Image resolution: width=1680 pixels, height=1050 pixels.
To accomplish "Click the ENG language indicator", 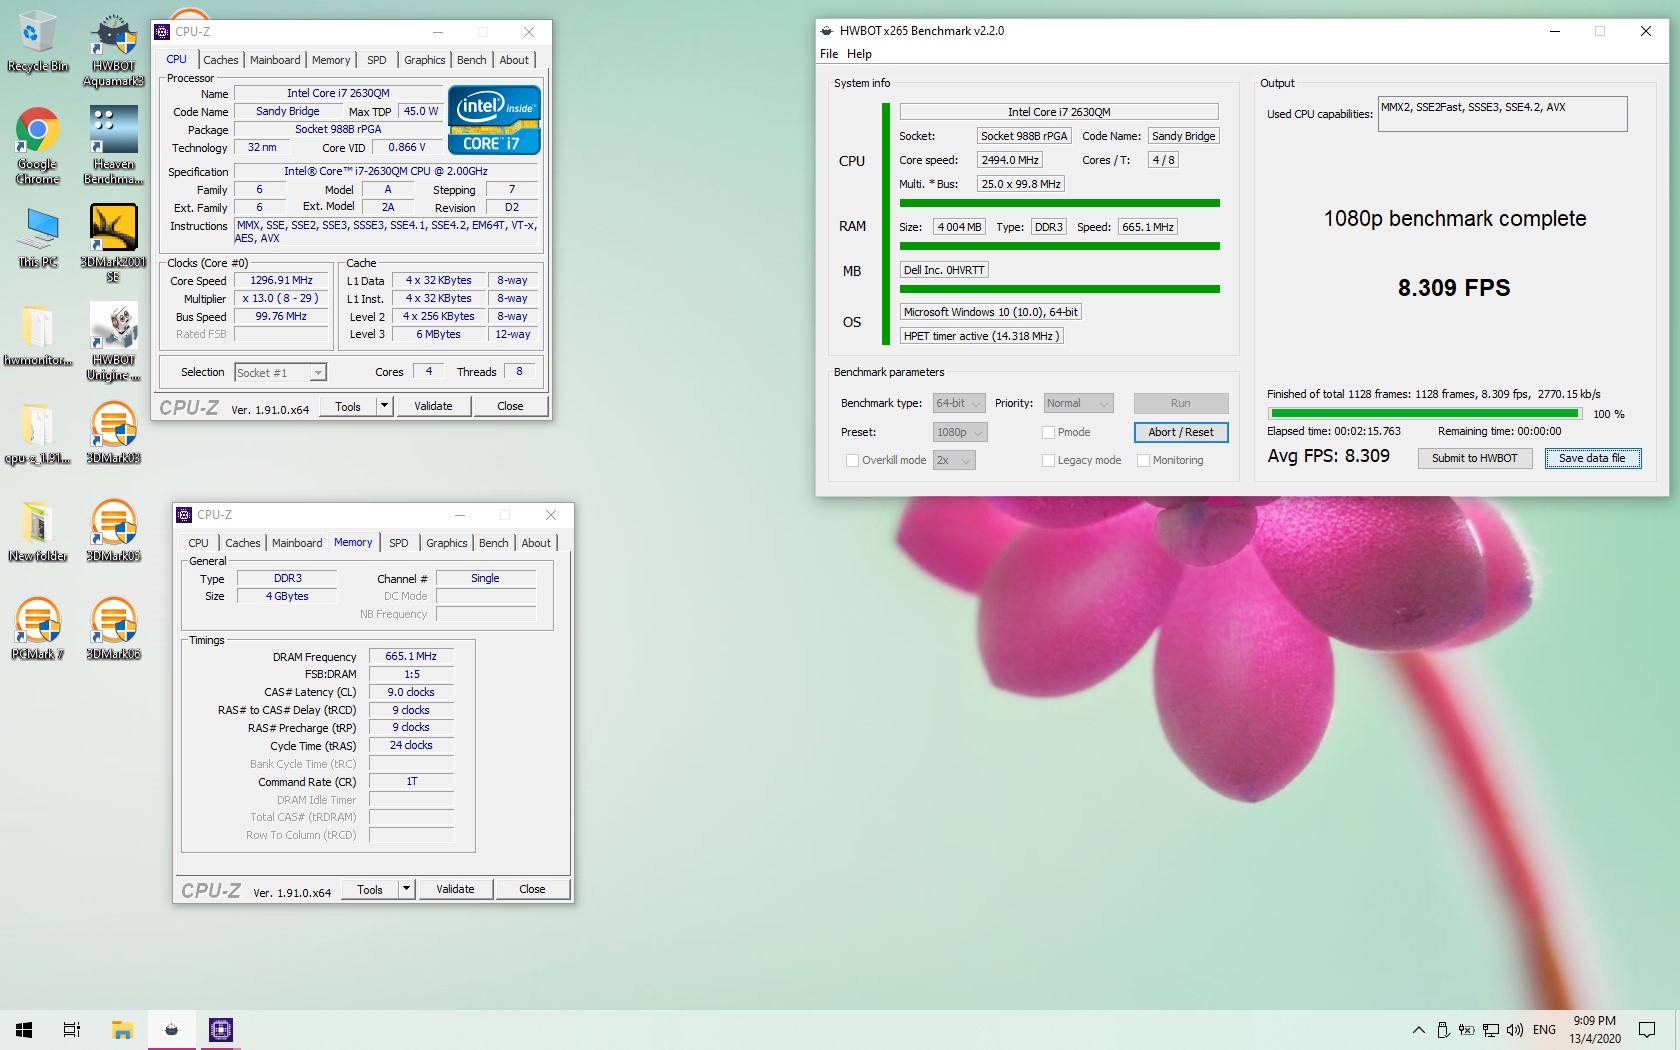I will point(1544,1030).
